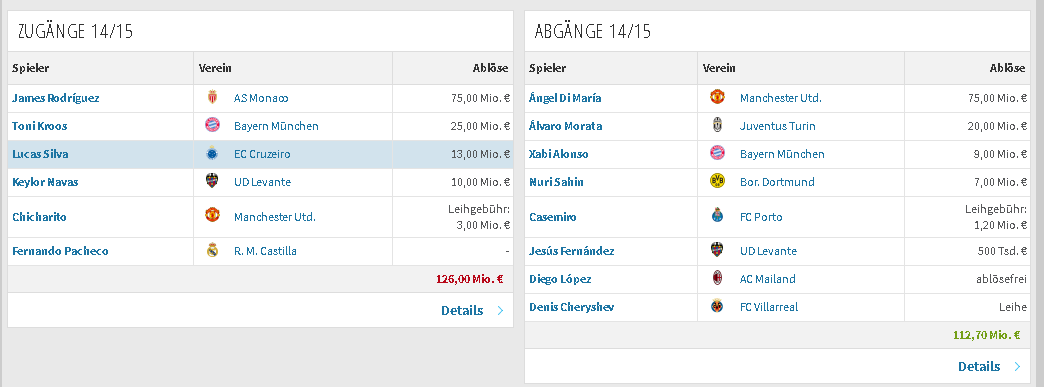Screen dimensions: 1044x387
Task: Select the highlighted Lucas Silva row
Action: point(260,154)
